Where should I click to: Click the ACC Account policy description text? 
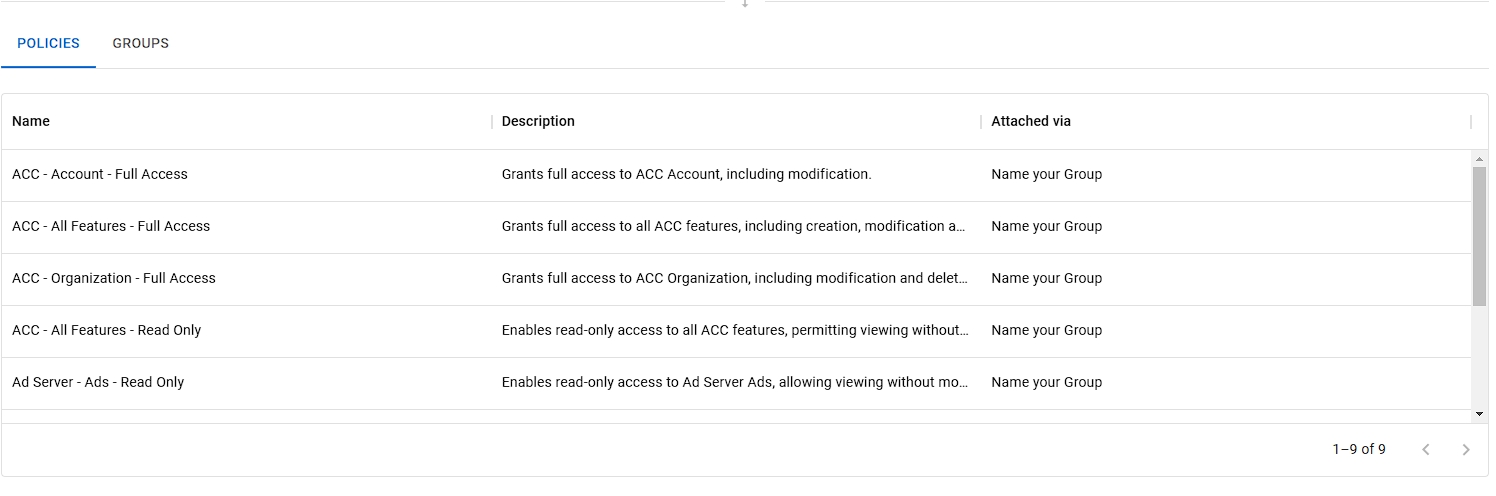pyautogui.click(x=686, y=175)
